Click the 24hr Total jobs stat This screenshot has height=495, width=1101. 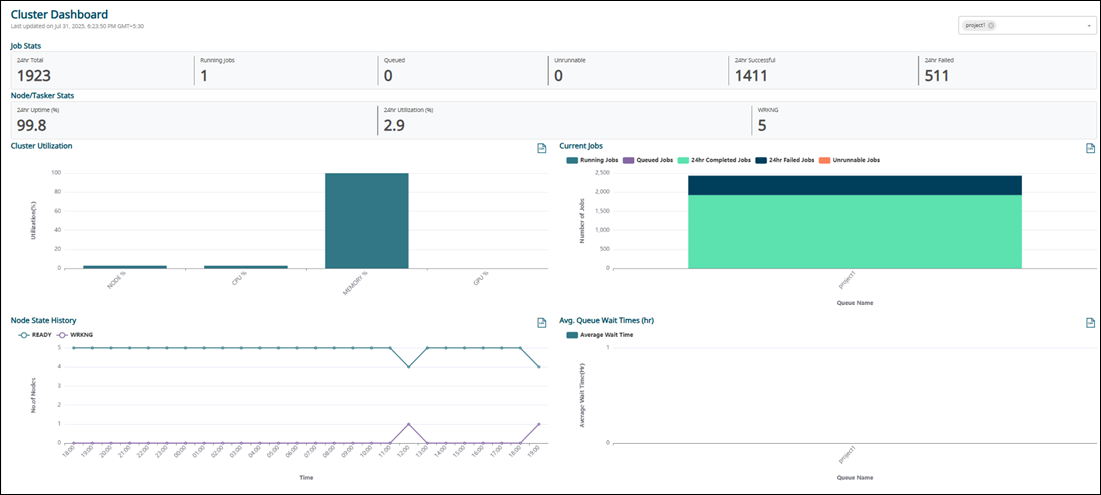coord(100,69)
